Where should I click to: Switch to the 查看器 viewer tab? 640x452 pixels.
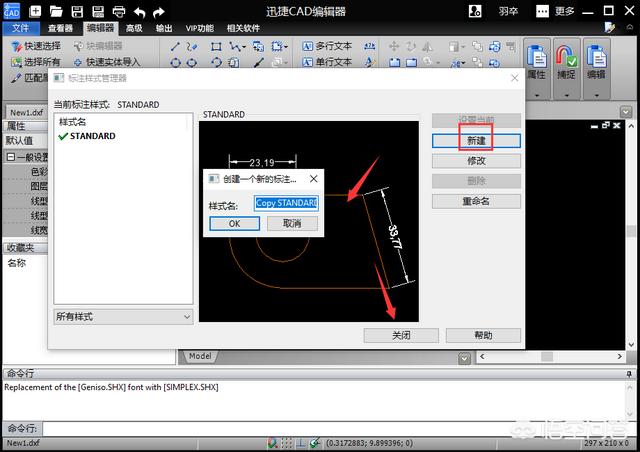[60, 28]
